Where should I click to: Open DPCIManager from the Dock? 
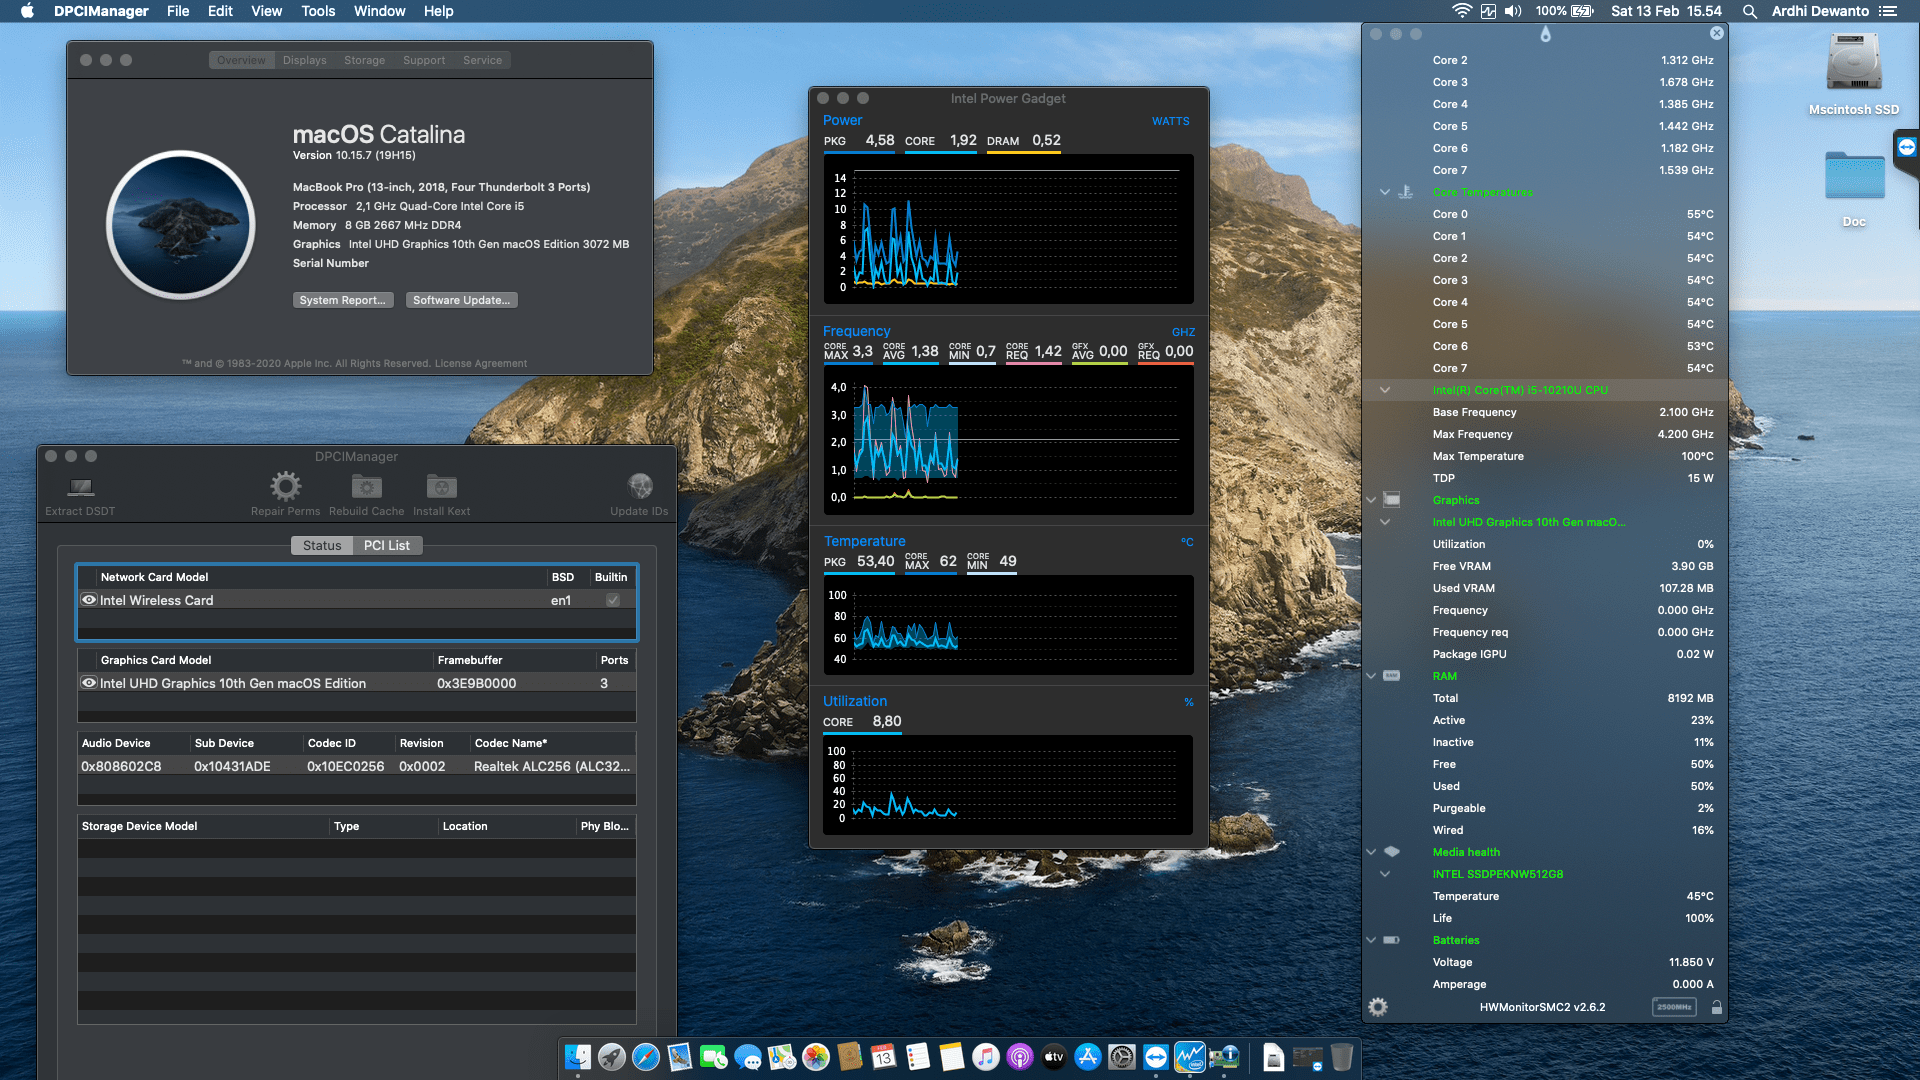click(1224, 1057)
